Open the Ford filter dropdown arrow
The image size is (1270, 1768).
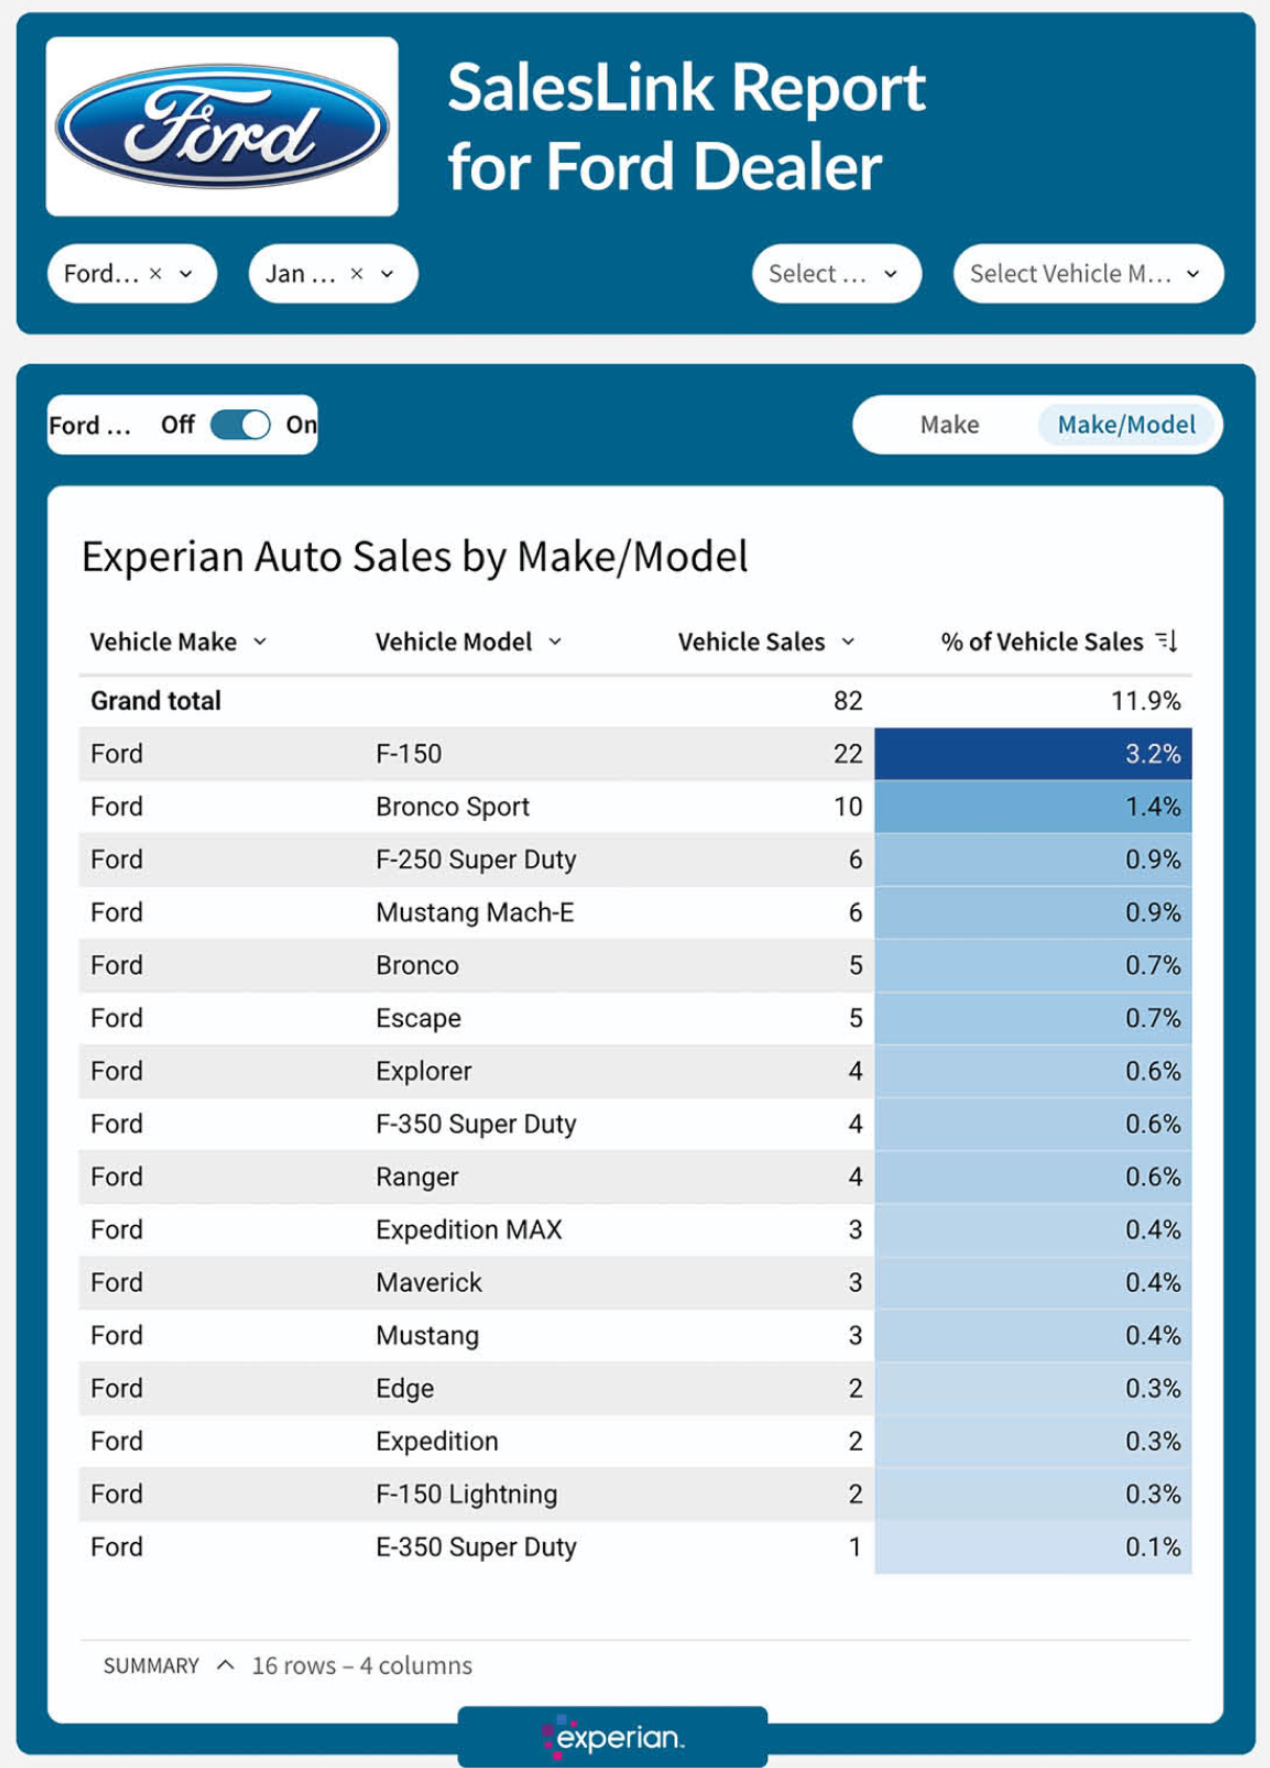pos(186,274)
